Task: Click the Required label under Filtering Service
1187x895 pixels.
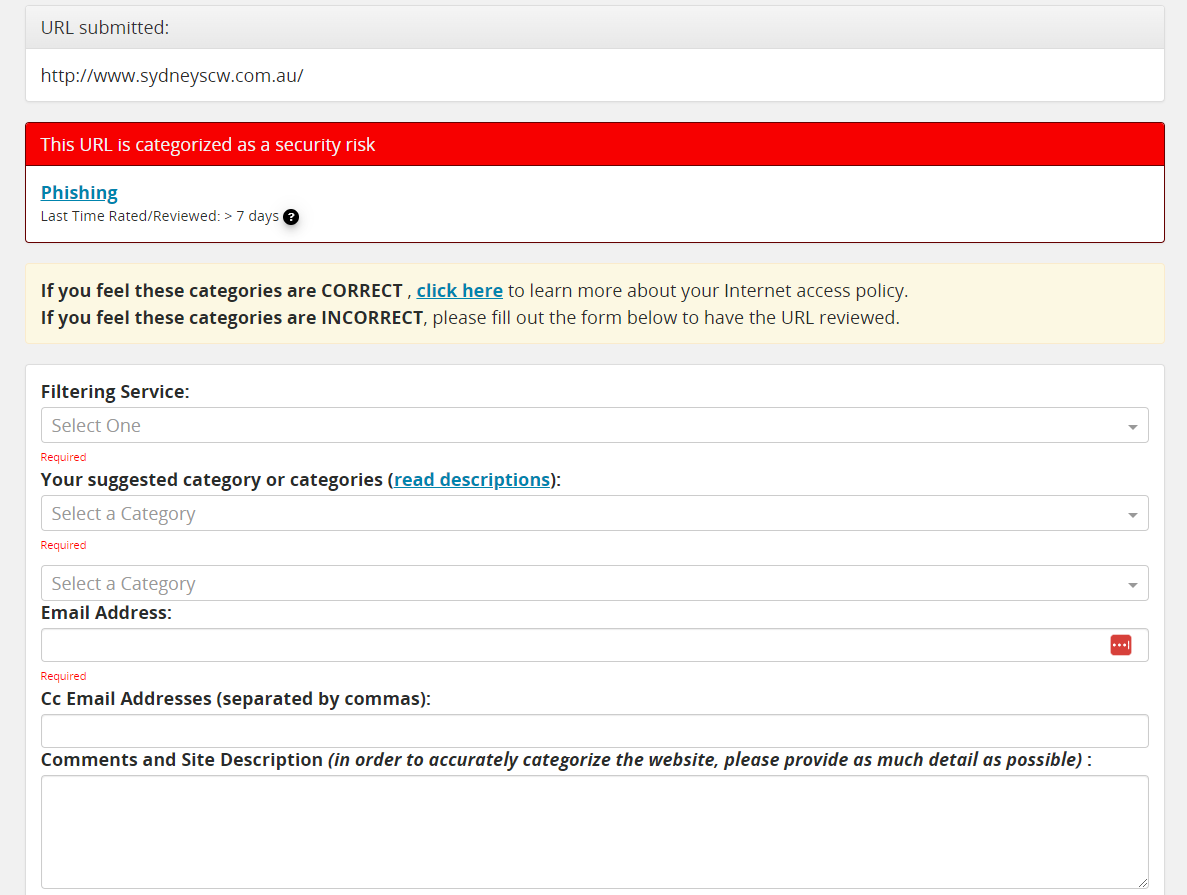Action: point(63,457)
